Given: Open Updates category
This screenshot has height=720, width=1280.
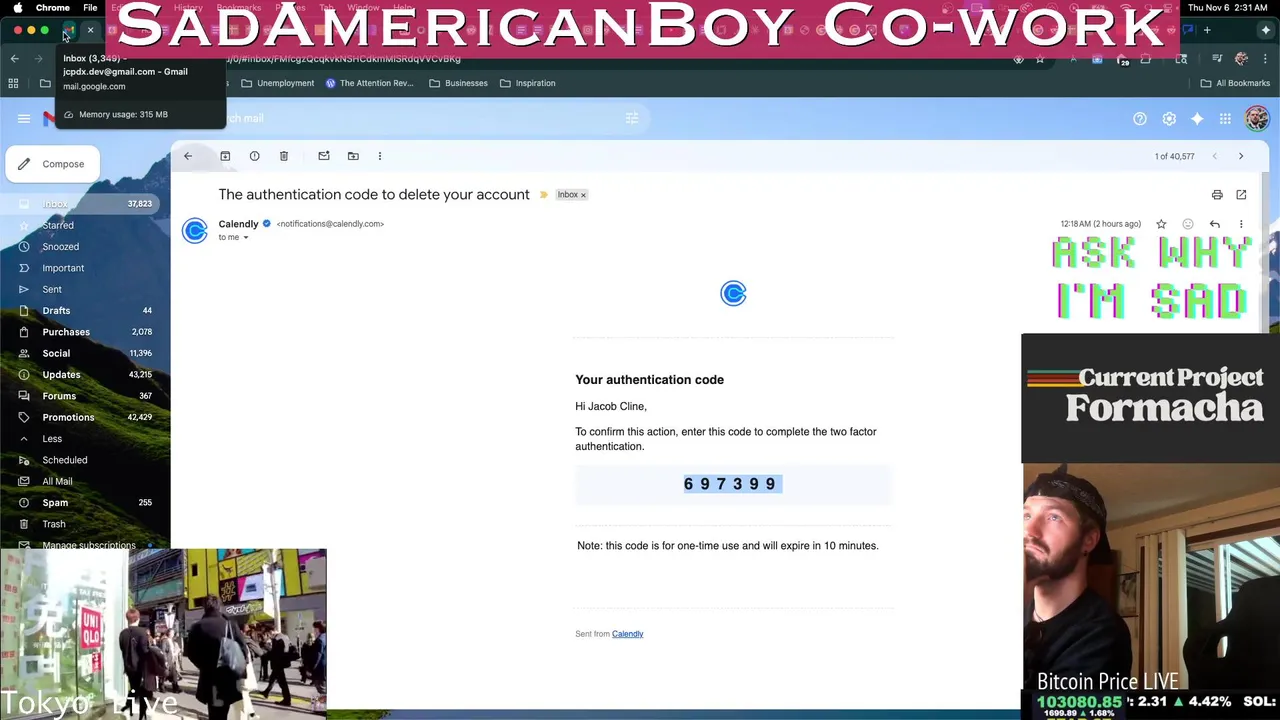Looking at the screenshot, I should (x=80, y=375).
